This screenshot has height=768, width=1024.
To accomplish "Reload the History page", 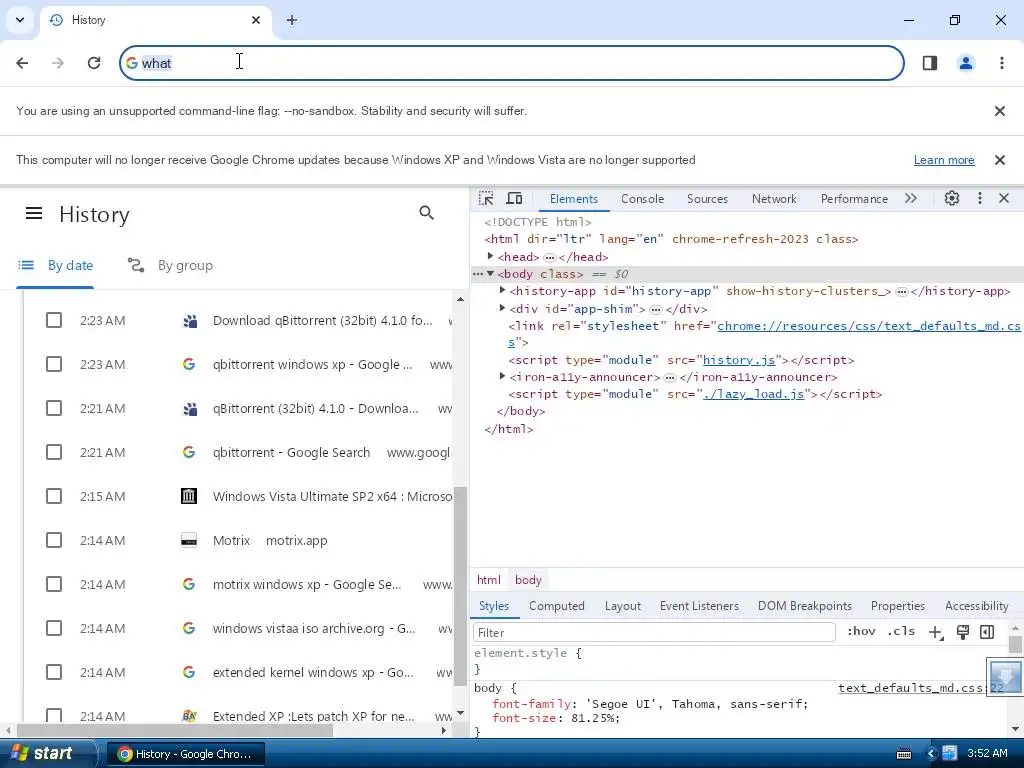I will 94,63.
